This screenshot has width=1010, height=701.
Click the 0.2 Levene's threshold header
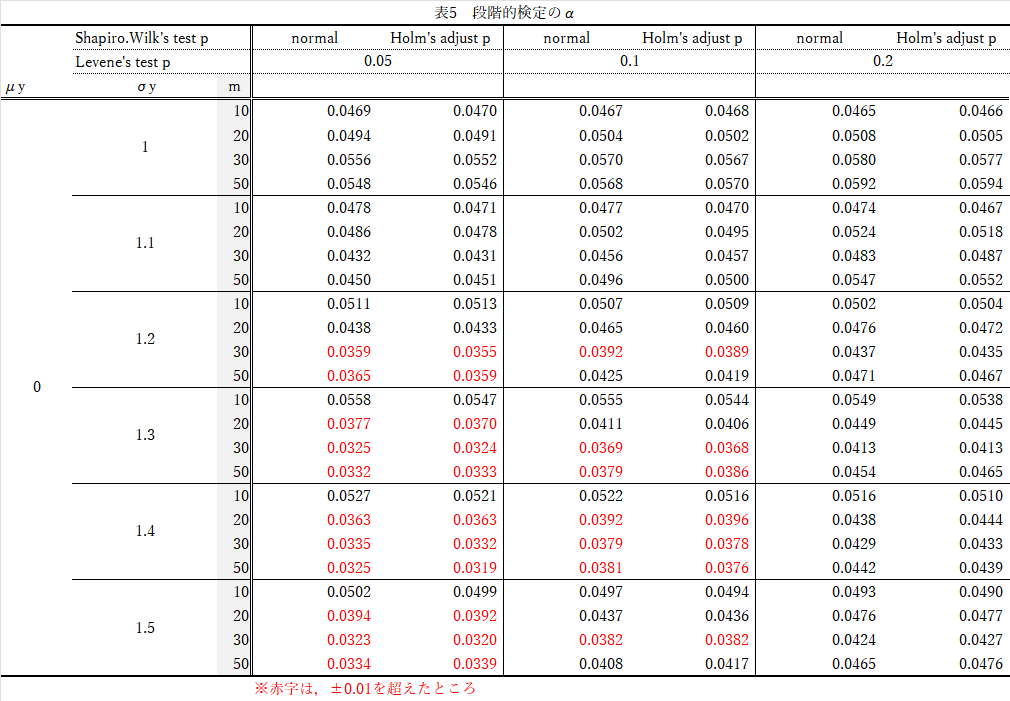click(882, 61)
